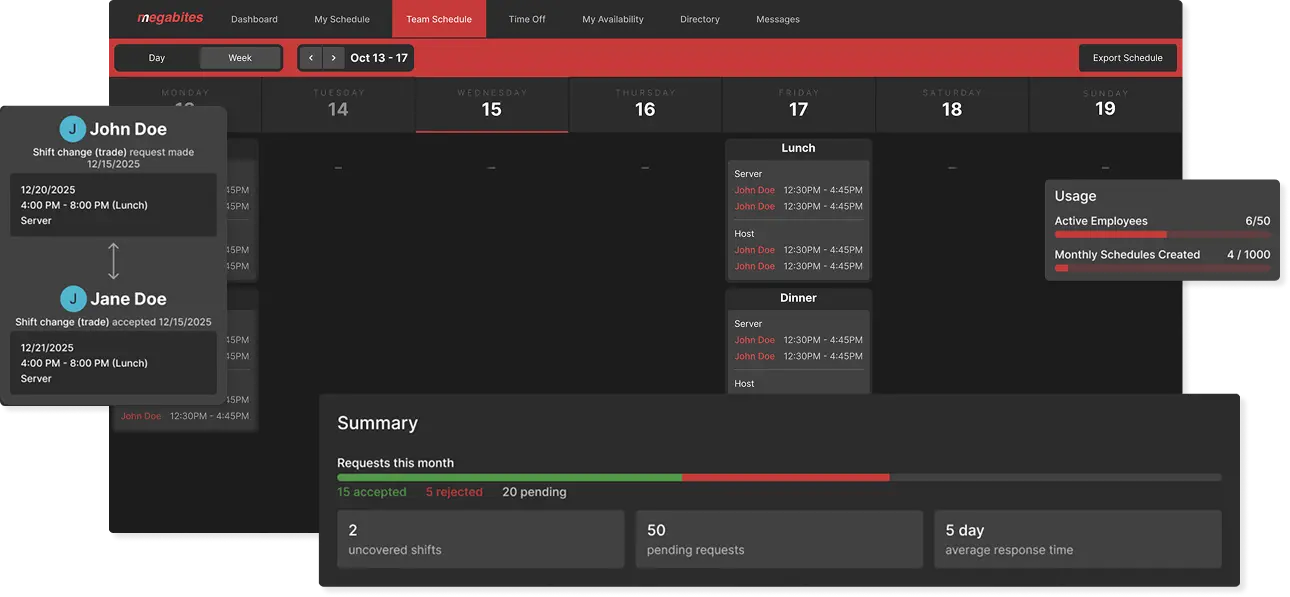The height and width of the screenshot is (597, 1290).
Task: Open the average response time card
Action: click(1078, 539)
